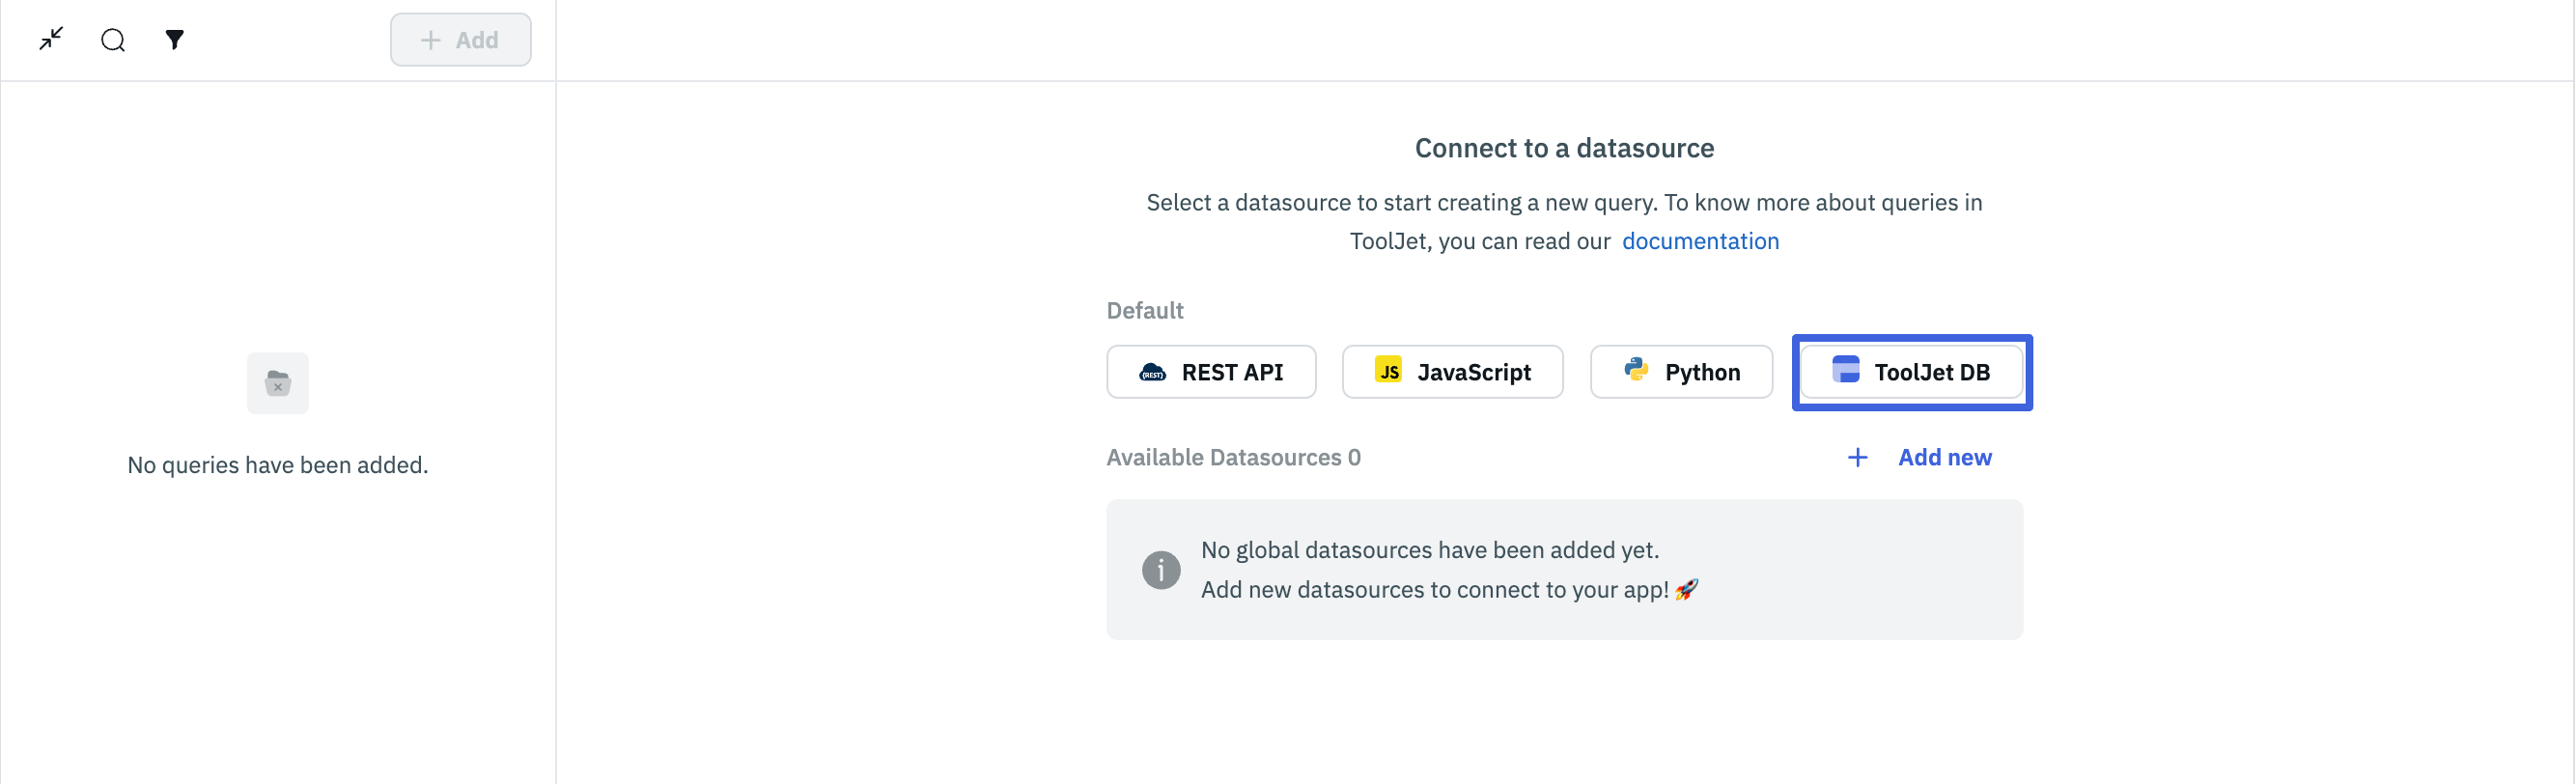Viewport: 2576px width, 784px height.
Task: Click the 'No queries have been added' text
Action: 278,465
